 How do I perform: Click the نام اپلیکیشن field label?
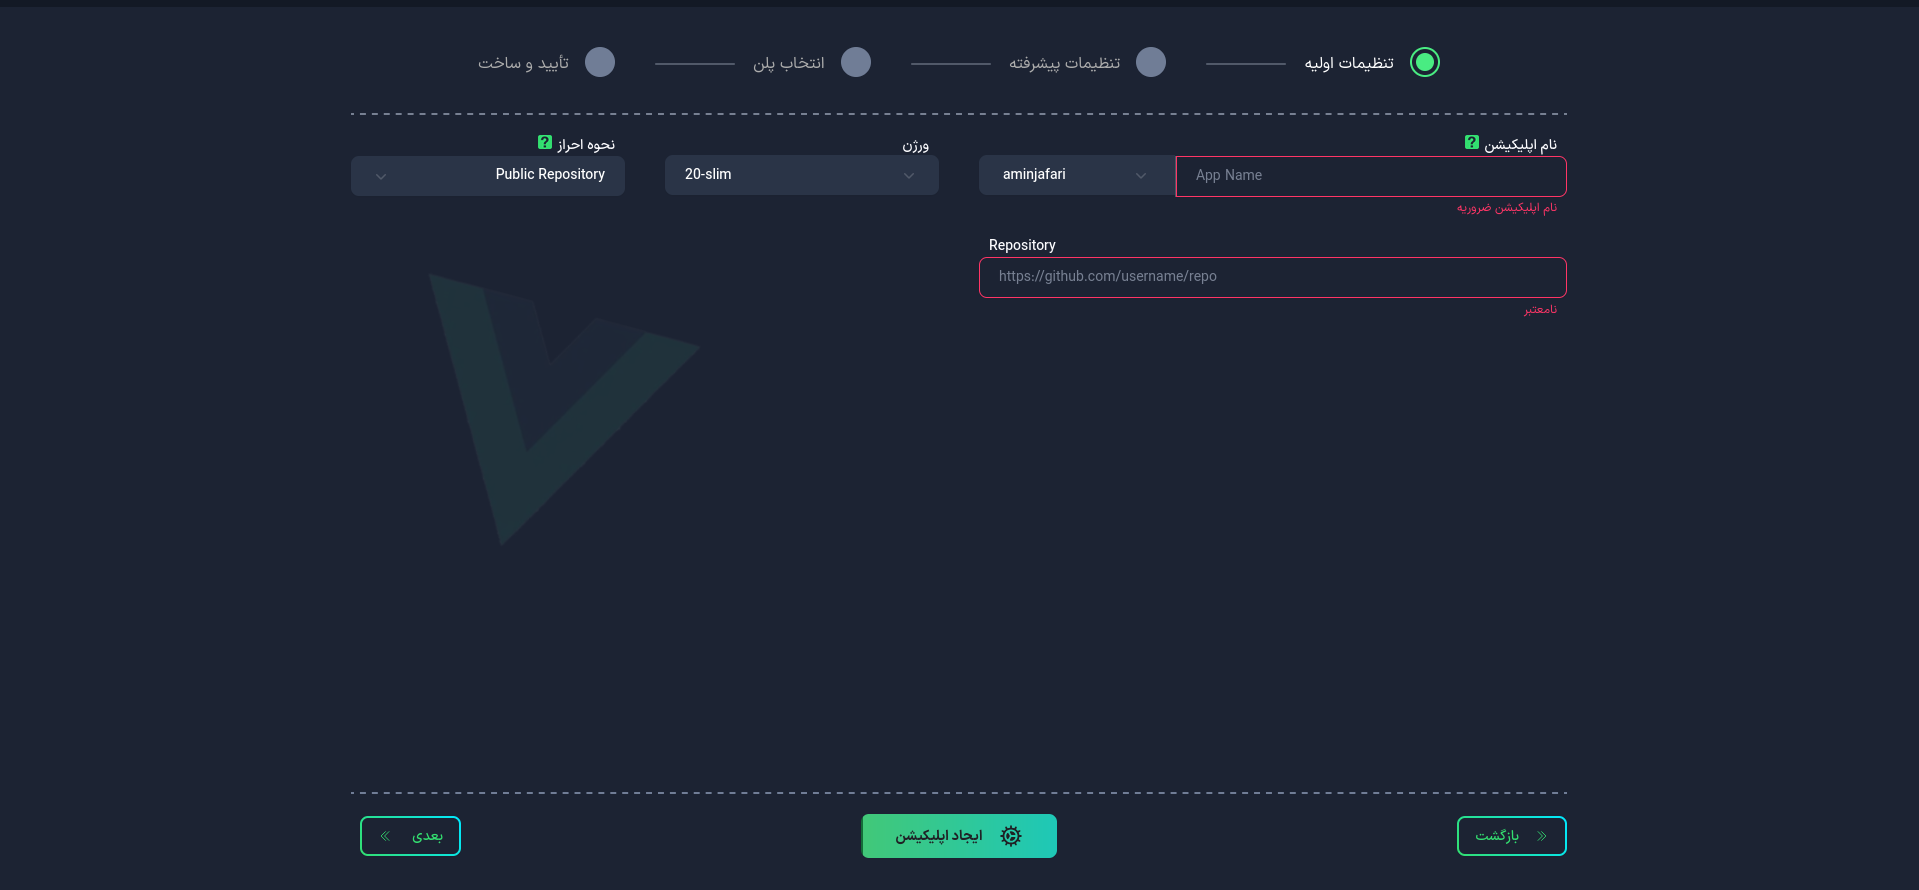1521,145
